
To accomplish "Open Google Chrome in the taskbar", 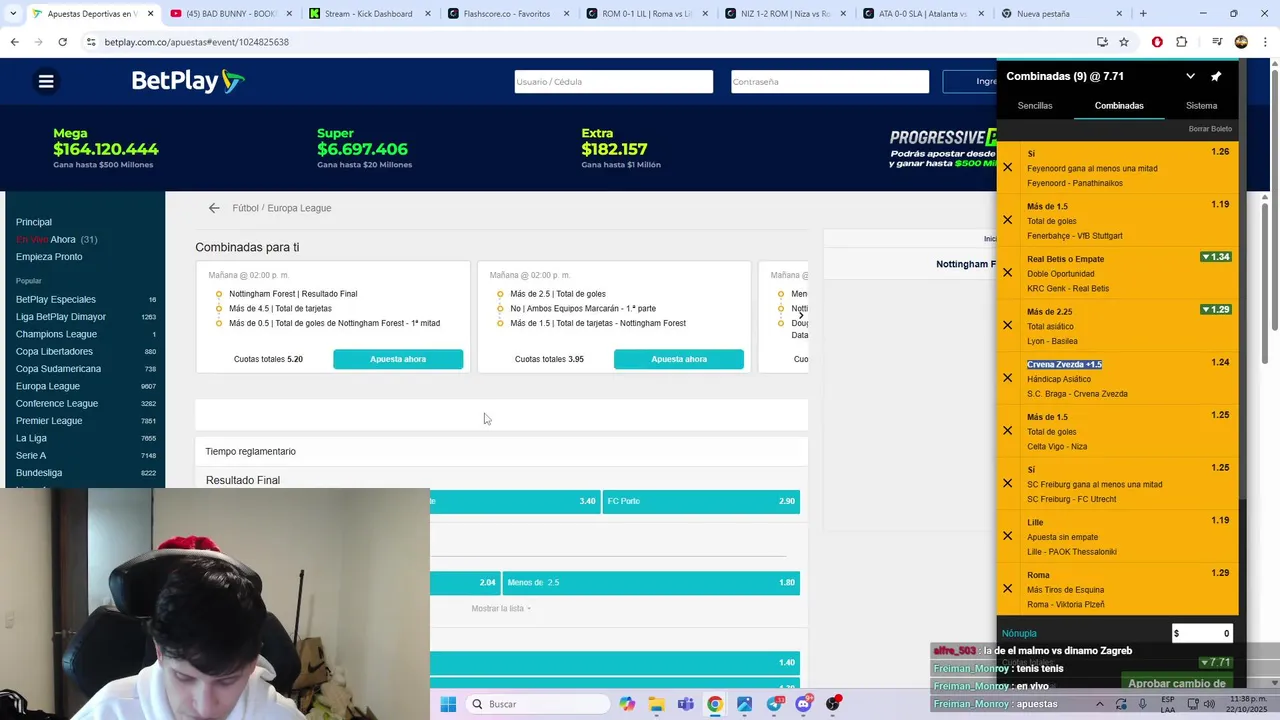I will click(715, 704).
